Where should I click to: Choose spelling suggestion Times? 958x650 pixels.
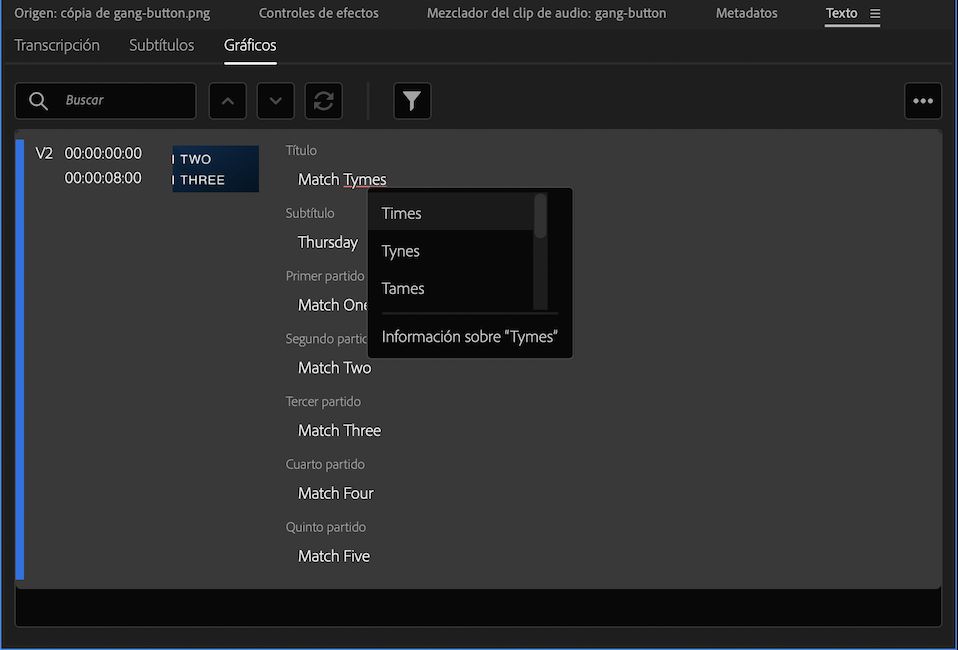click(x=451, y=213)
